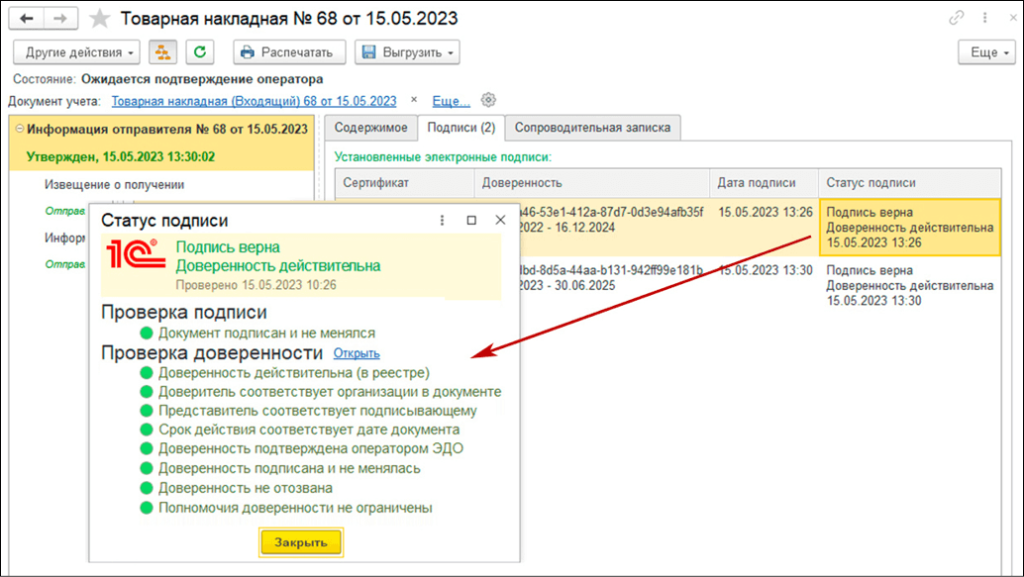Click the Еще... link near document
Image resolution: width=1024 pixels, height=577 pixels.
coord(451,101)
